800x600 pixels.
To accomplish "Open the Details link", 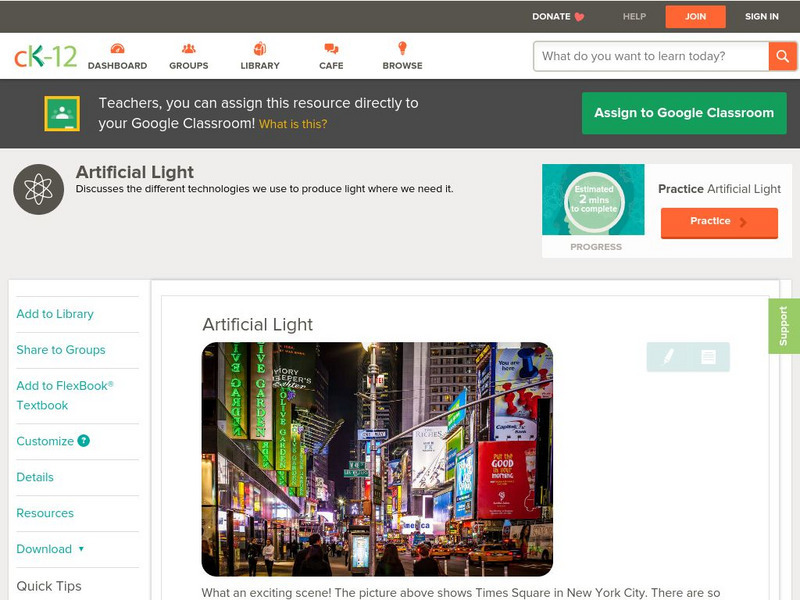I will click(35, 477).
